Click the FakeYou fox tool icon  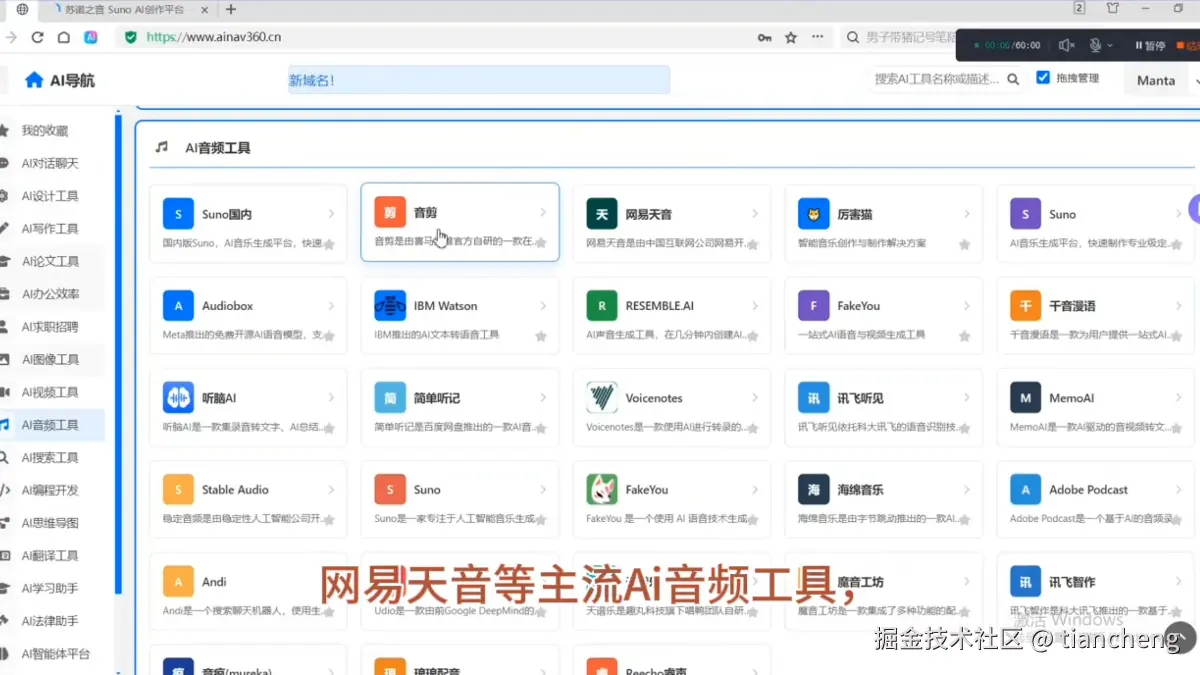click(601, 489)
